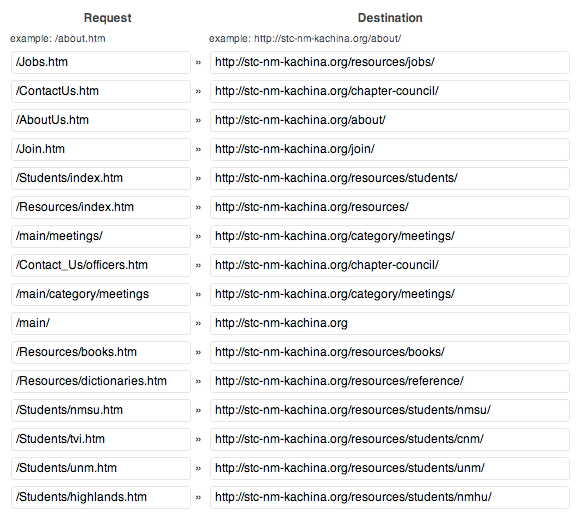Select the /Students/unm.htm request field
583x513 pixels.
pyautogui.click(x=101, y=468)
